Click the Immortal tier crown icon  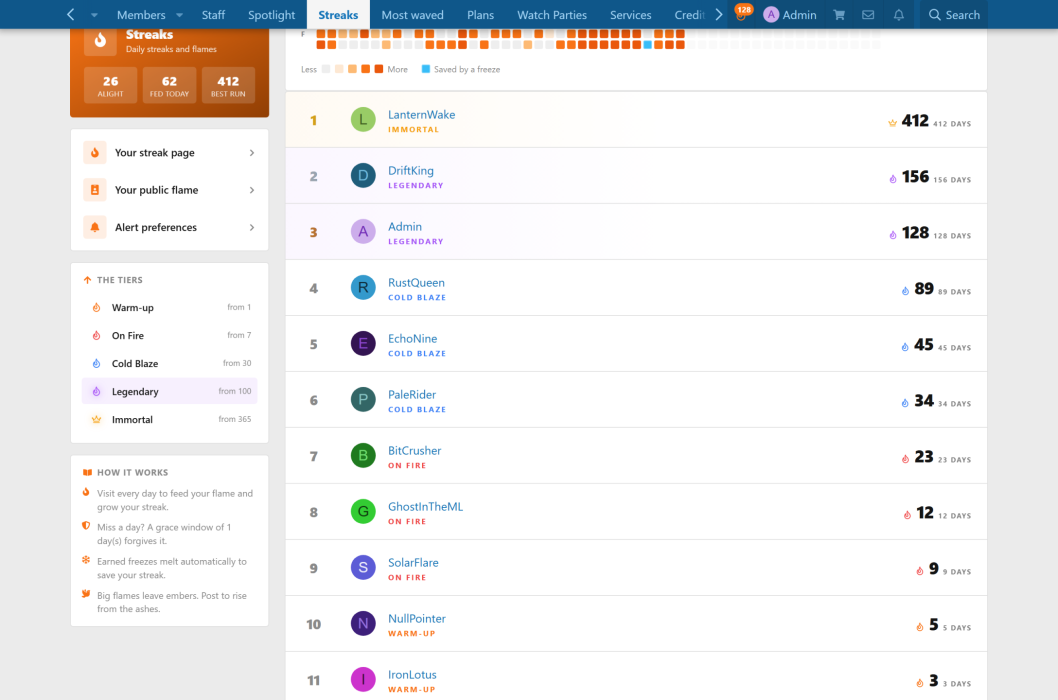[96, 419]
